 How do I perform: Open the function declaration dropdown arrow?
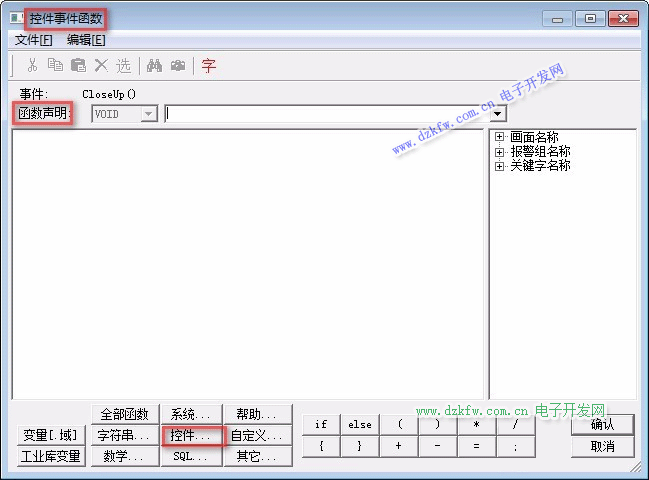click(x=499, y=114)
